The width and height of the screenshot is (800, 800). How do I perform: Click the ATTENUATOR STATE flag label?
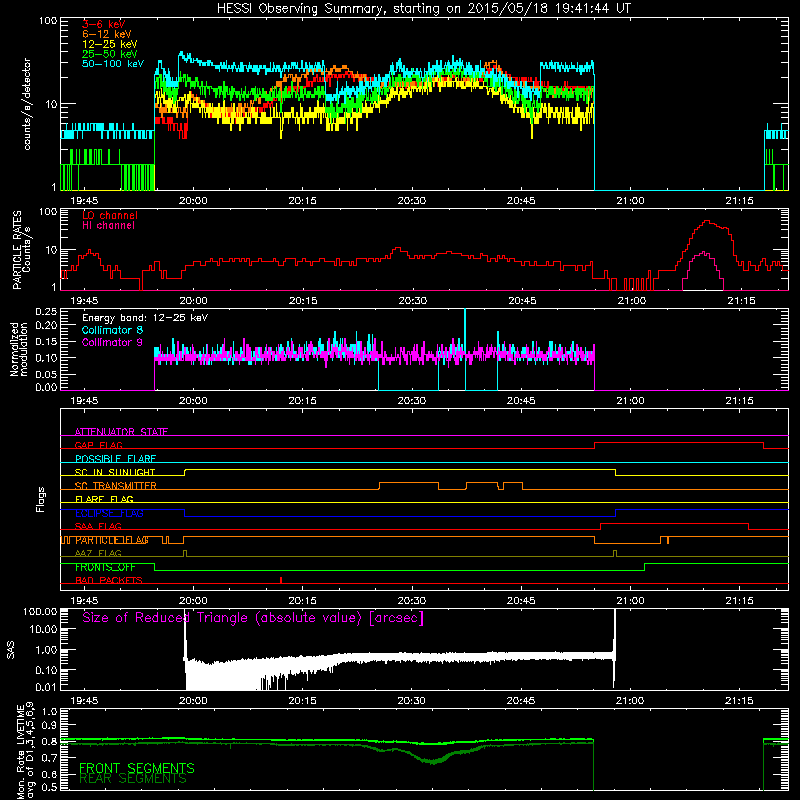[121, 432]
